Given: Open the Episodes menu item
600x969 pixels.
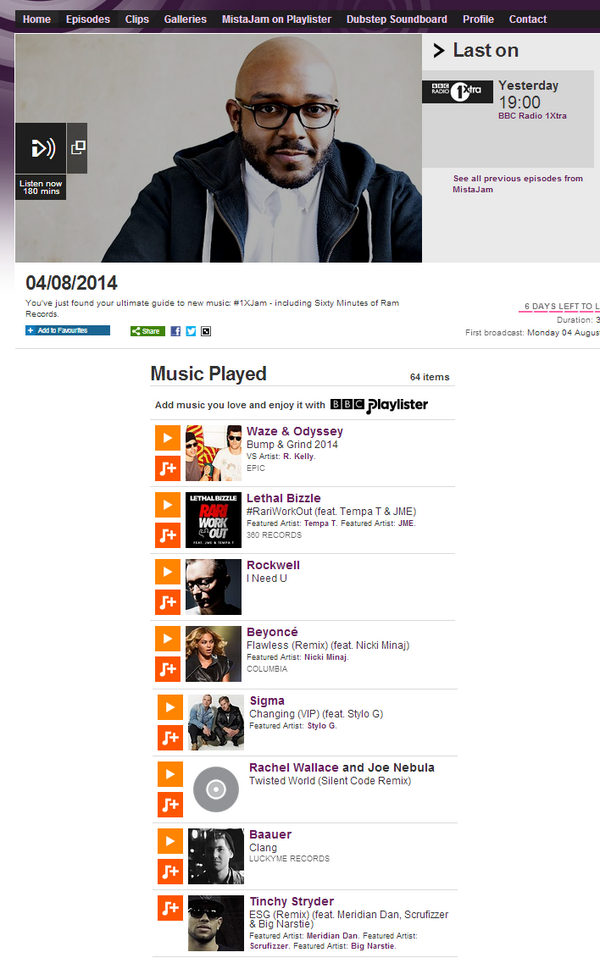Looking at the screenshot, I should click(x=88, y=19).
